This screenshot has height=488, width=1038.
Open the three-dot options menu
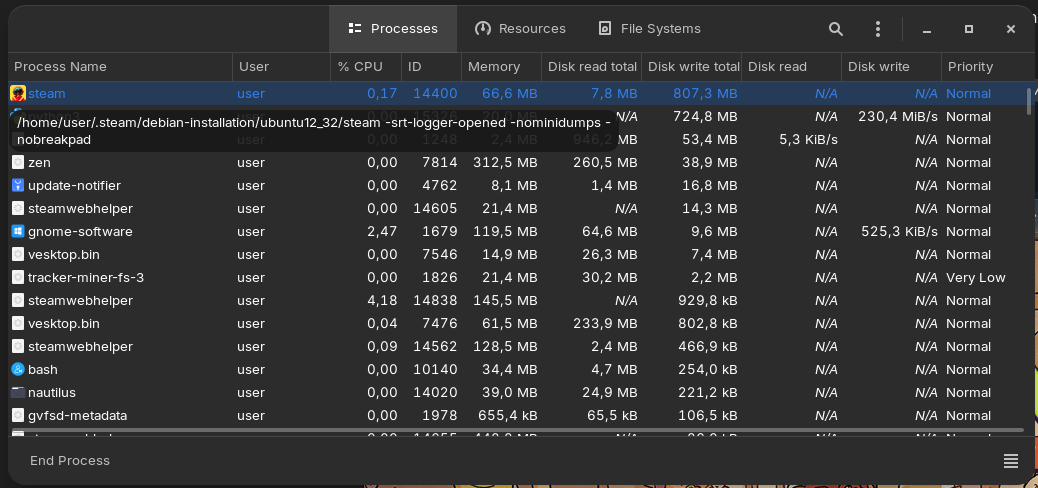878,29
